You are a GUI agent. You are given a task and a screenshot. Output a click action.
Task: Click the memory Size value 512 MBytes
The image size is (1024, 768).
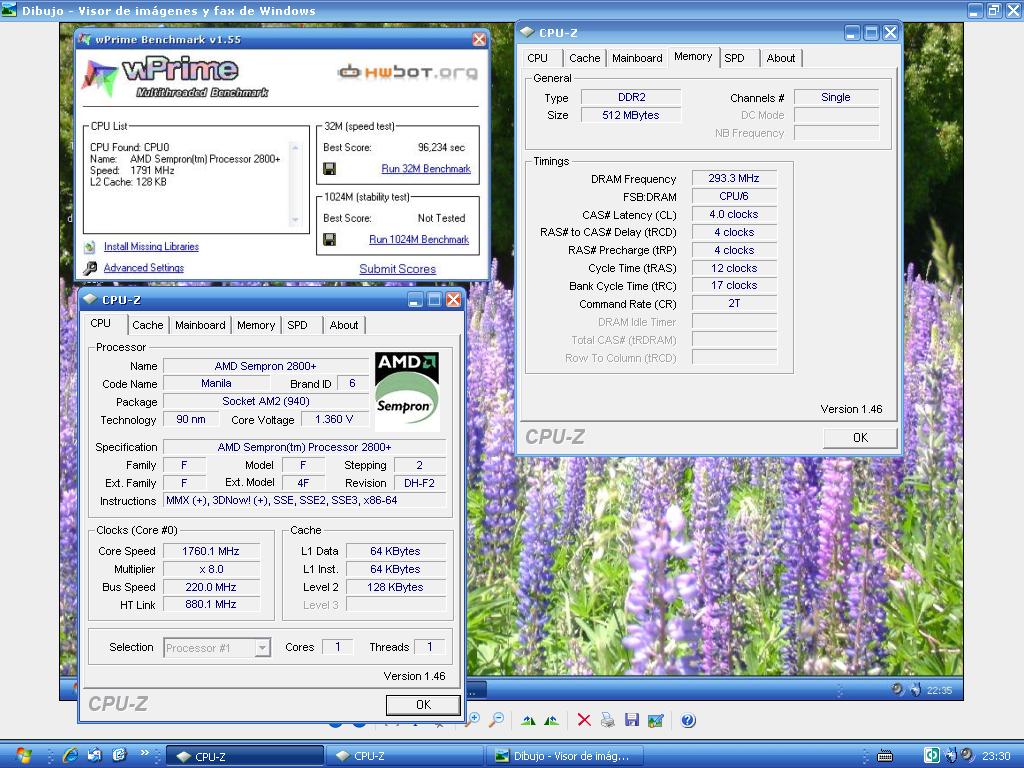pyautogui.click(x=632, y=116)
